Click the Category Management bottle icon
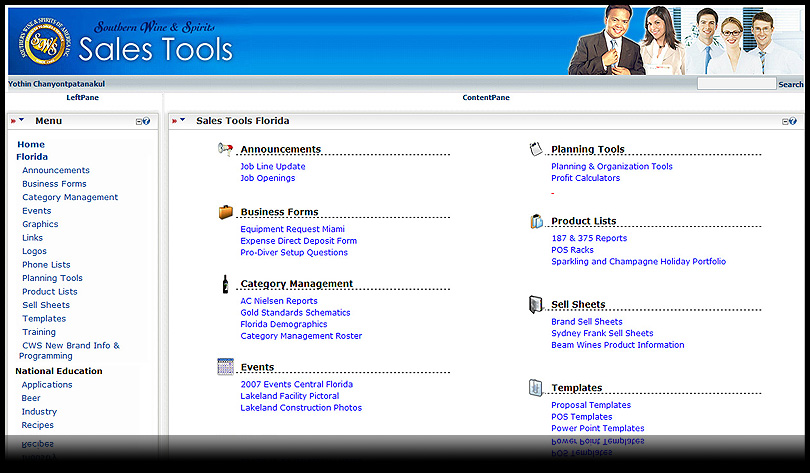Image resolution: width=810 pixels, height=473 pixels. coord(225,284)
